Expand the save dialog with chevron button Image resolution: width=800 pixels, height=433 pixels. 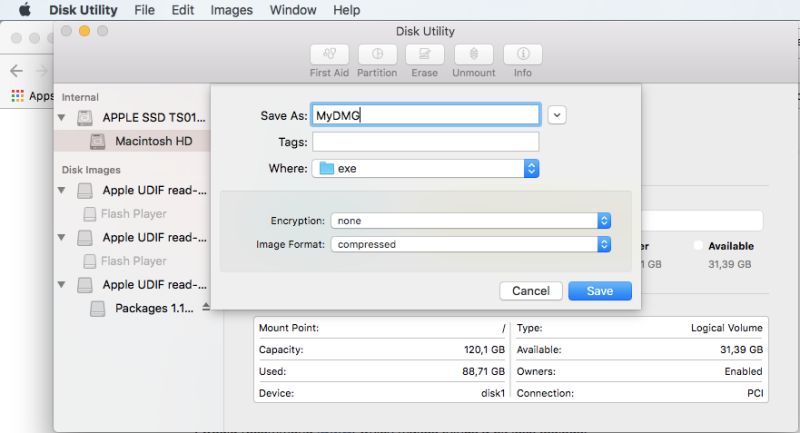557,115
